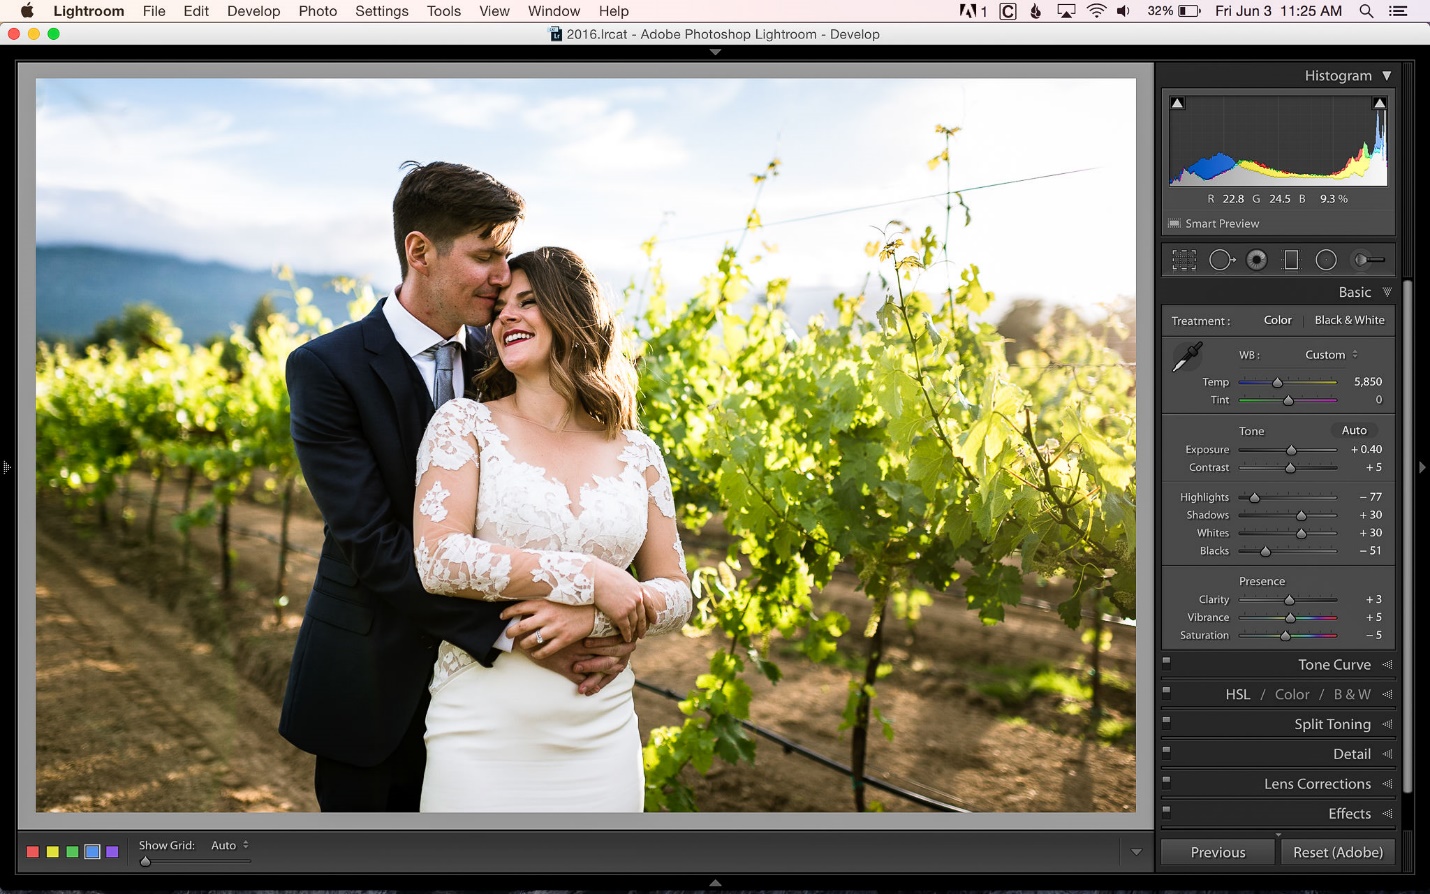This screenshot has height=894, width=1430.
Task: Select the Red Eye Correction tool
Action: click(x=1257, y=260)
